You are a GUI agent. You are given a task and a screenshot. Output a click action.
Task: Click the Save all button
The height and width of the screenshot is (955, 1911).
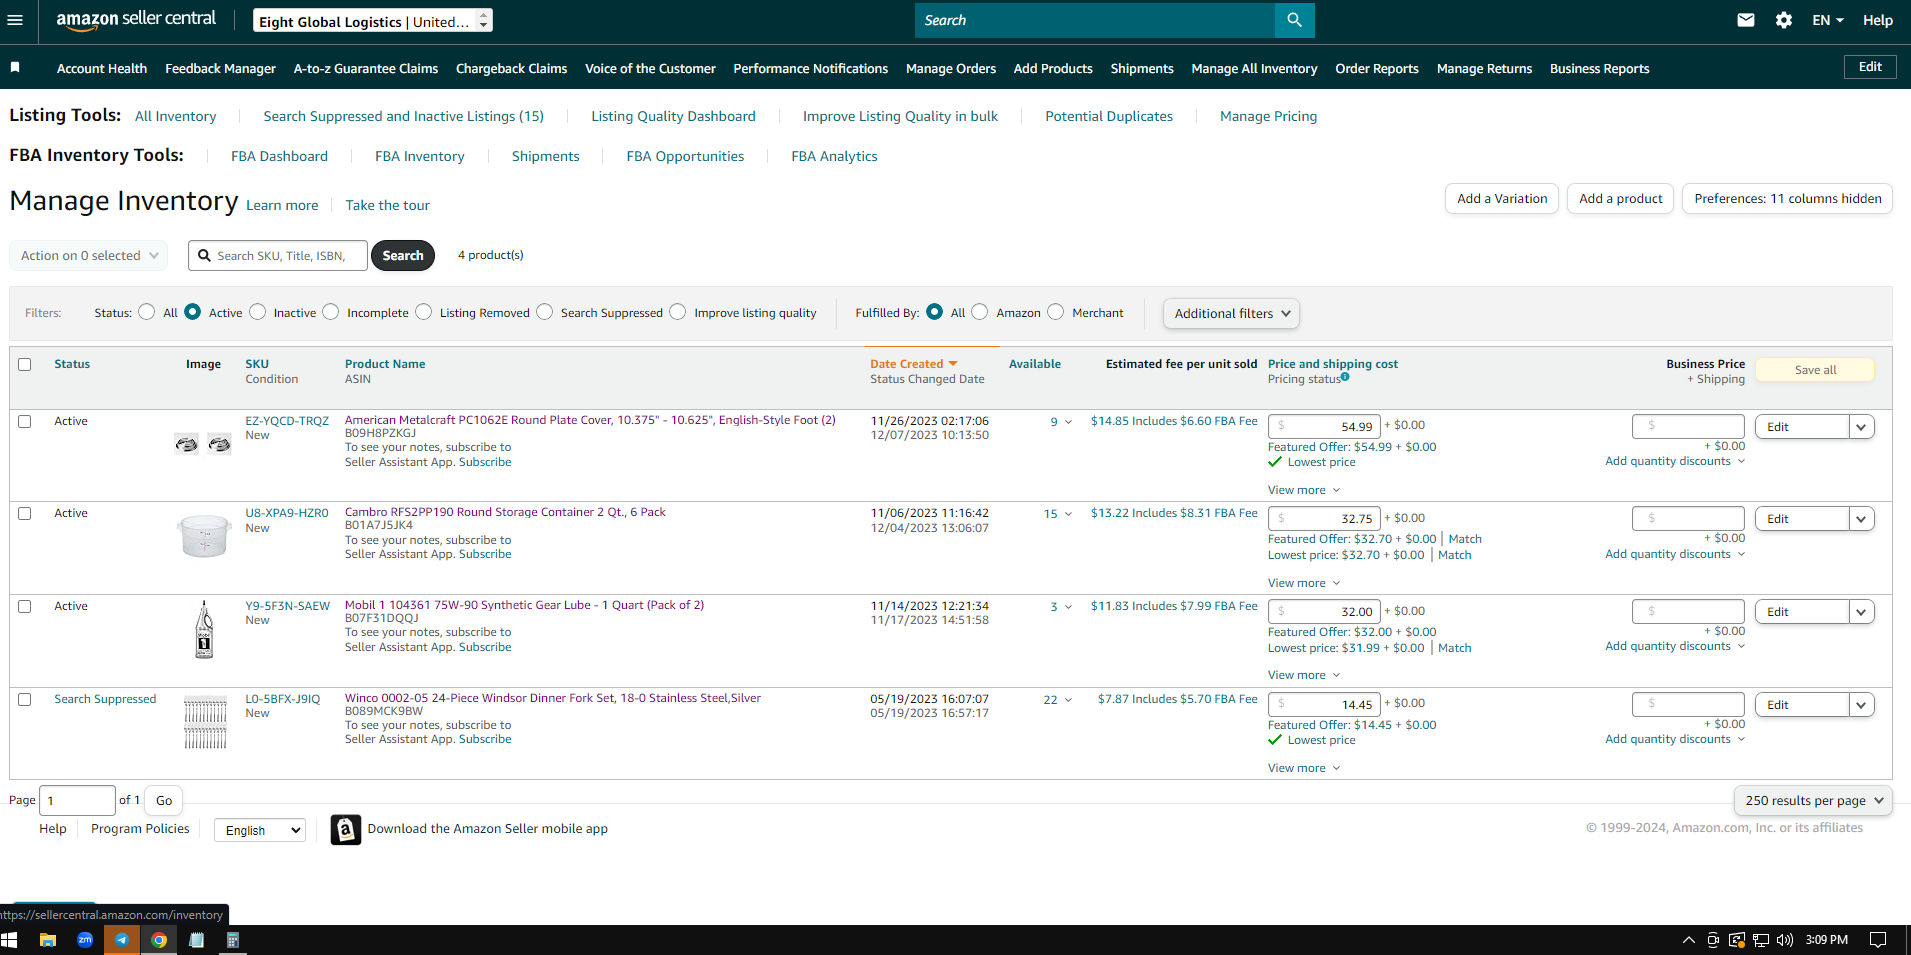[1815, 370]
